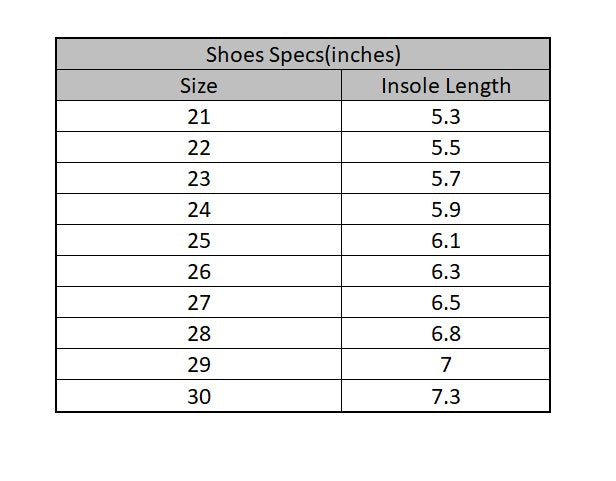Click the size 24 cell
Screen dimensions: 616x481
(198, 210)
